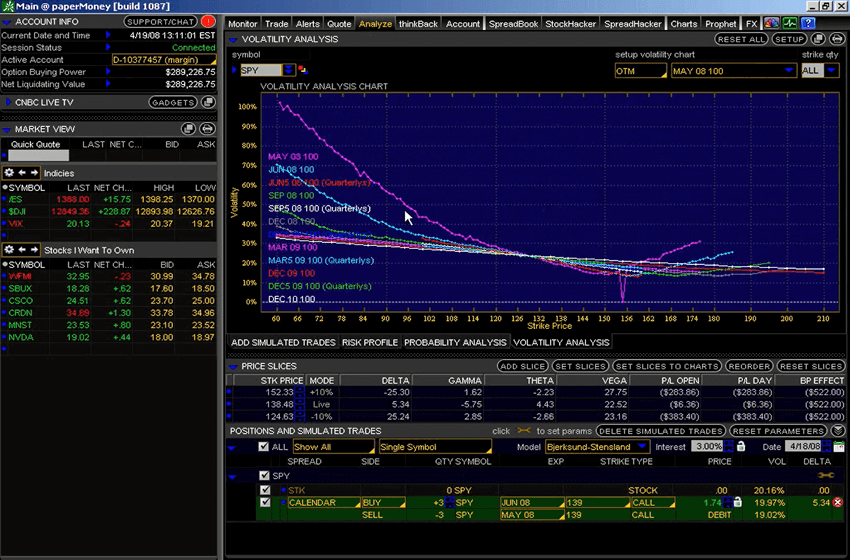Click the green heartbeat monitor icon

tap(789, 23)
